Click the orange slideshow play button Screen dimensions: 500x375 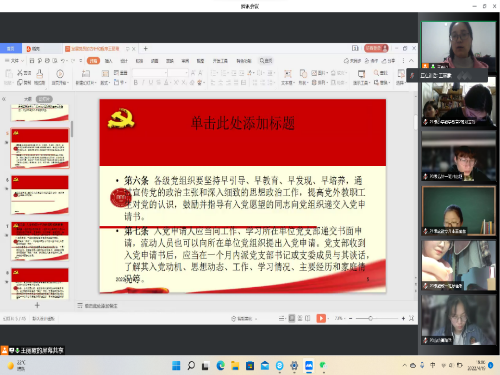pyautogui.click(x=321, y=318)
